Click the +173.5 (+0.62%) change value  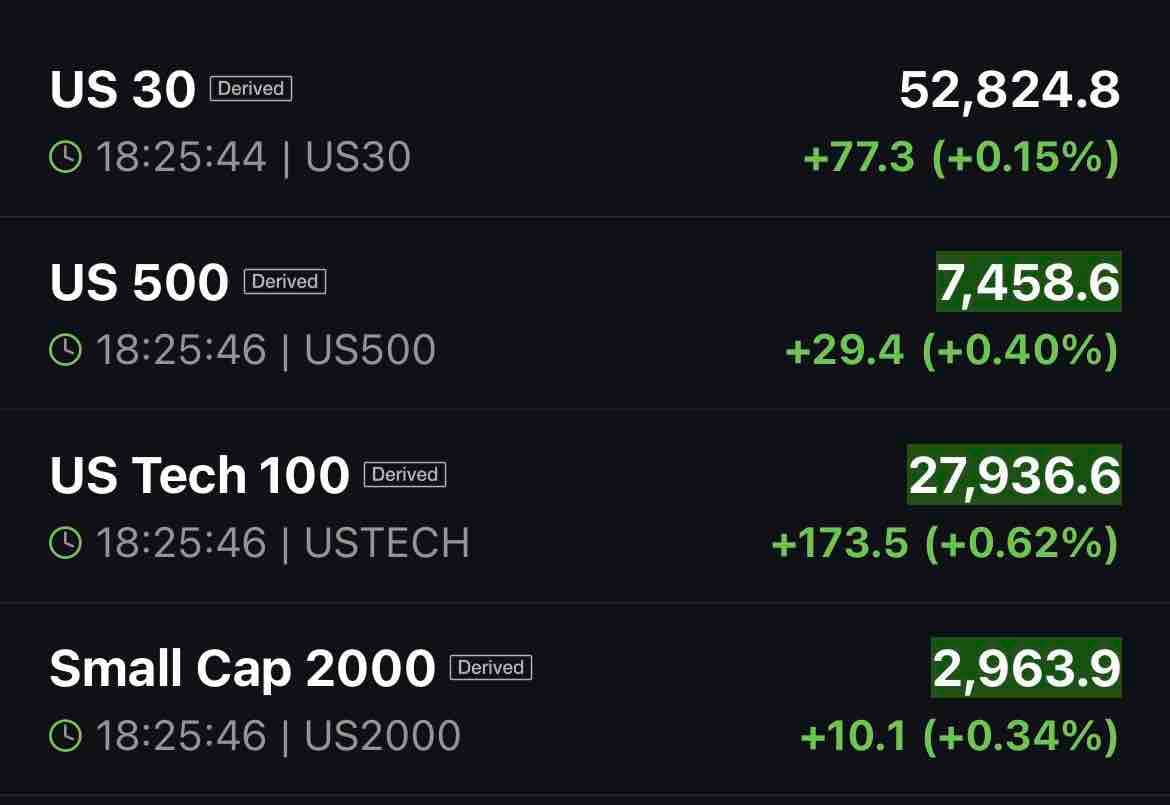(945, 543)
